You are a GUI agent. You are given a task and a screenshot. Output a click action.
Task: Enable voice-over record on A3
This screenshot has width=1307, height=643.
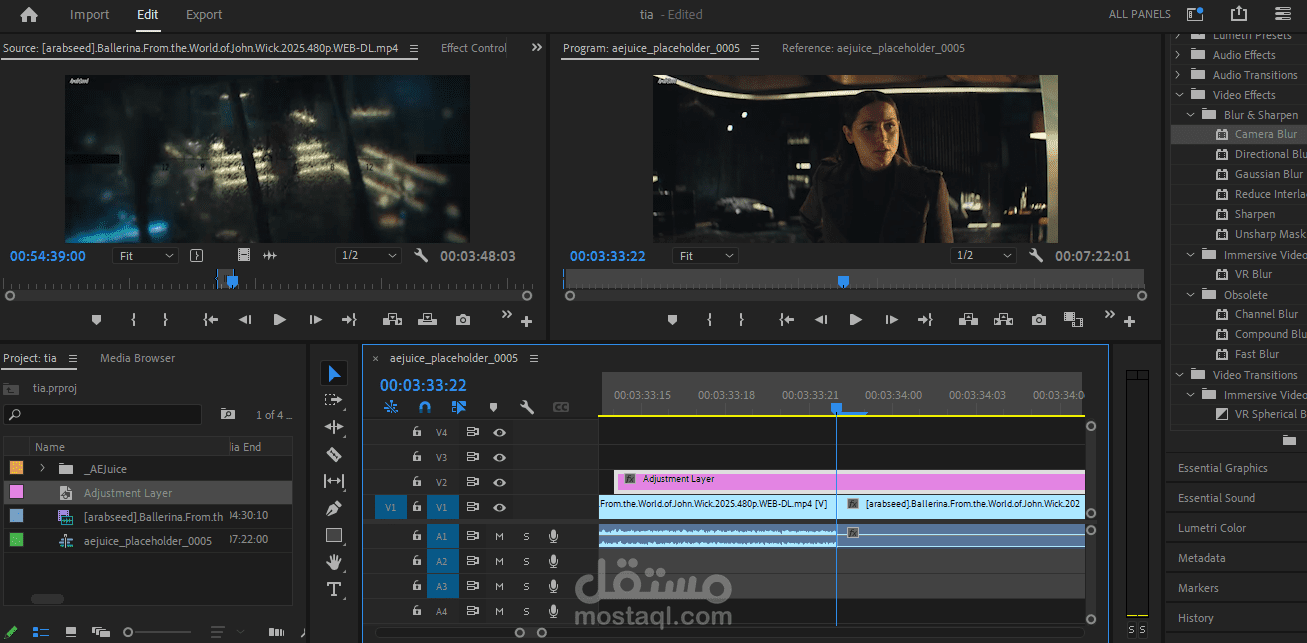553,586
